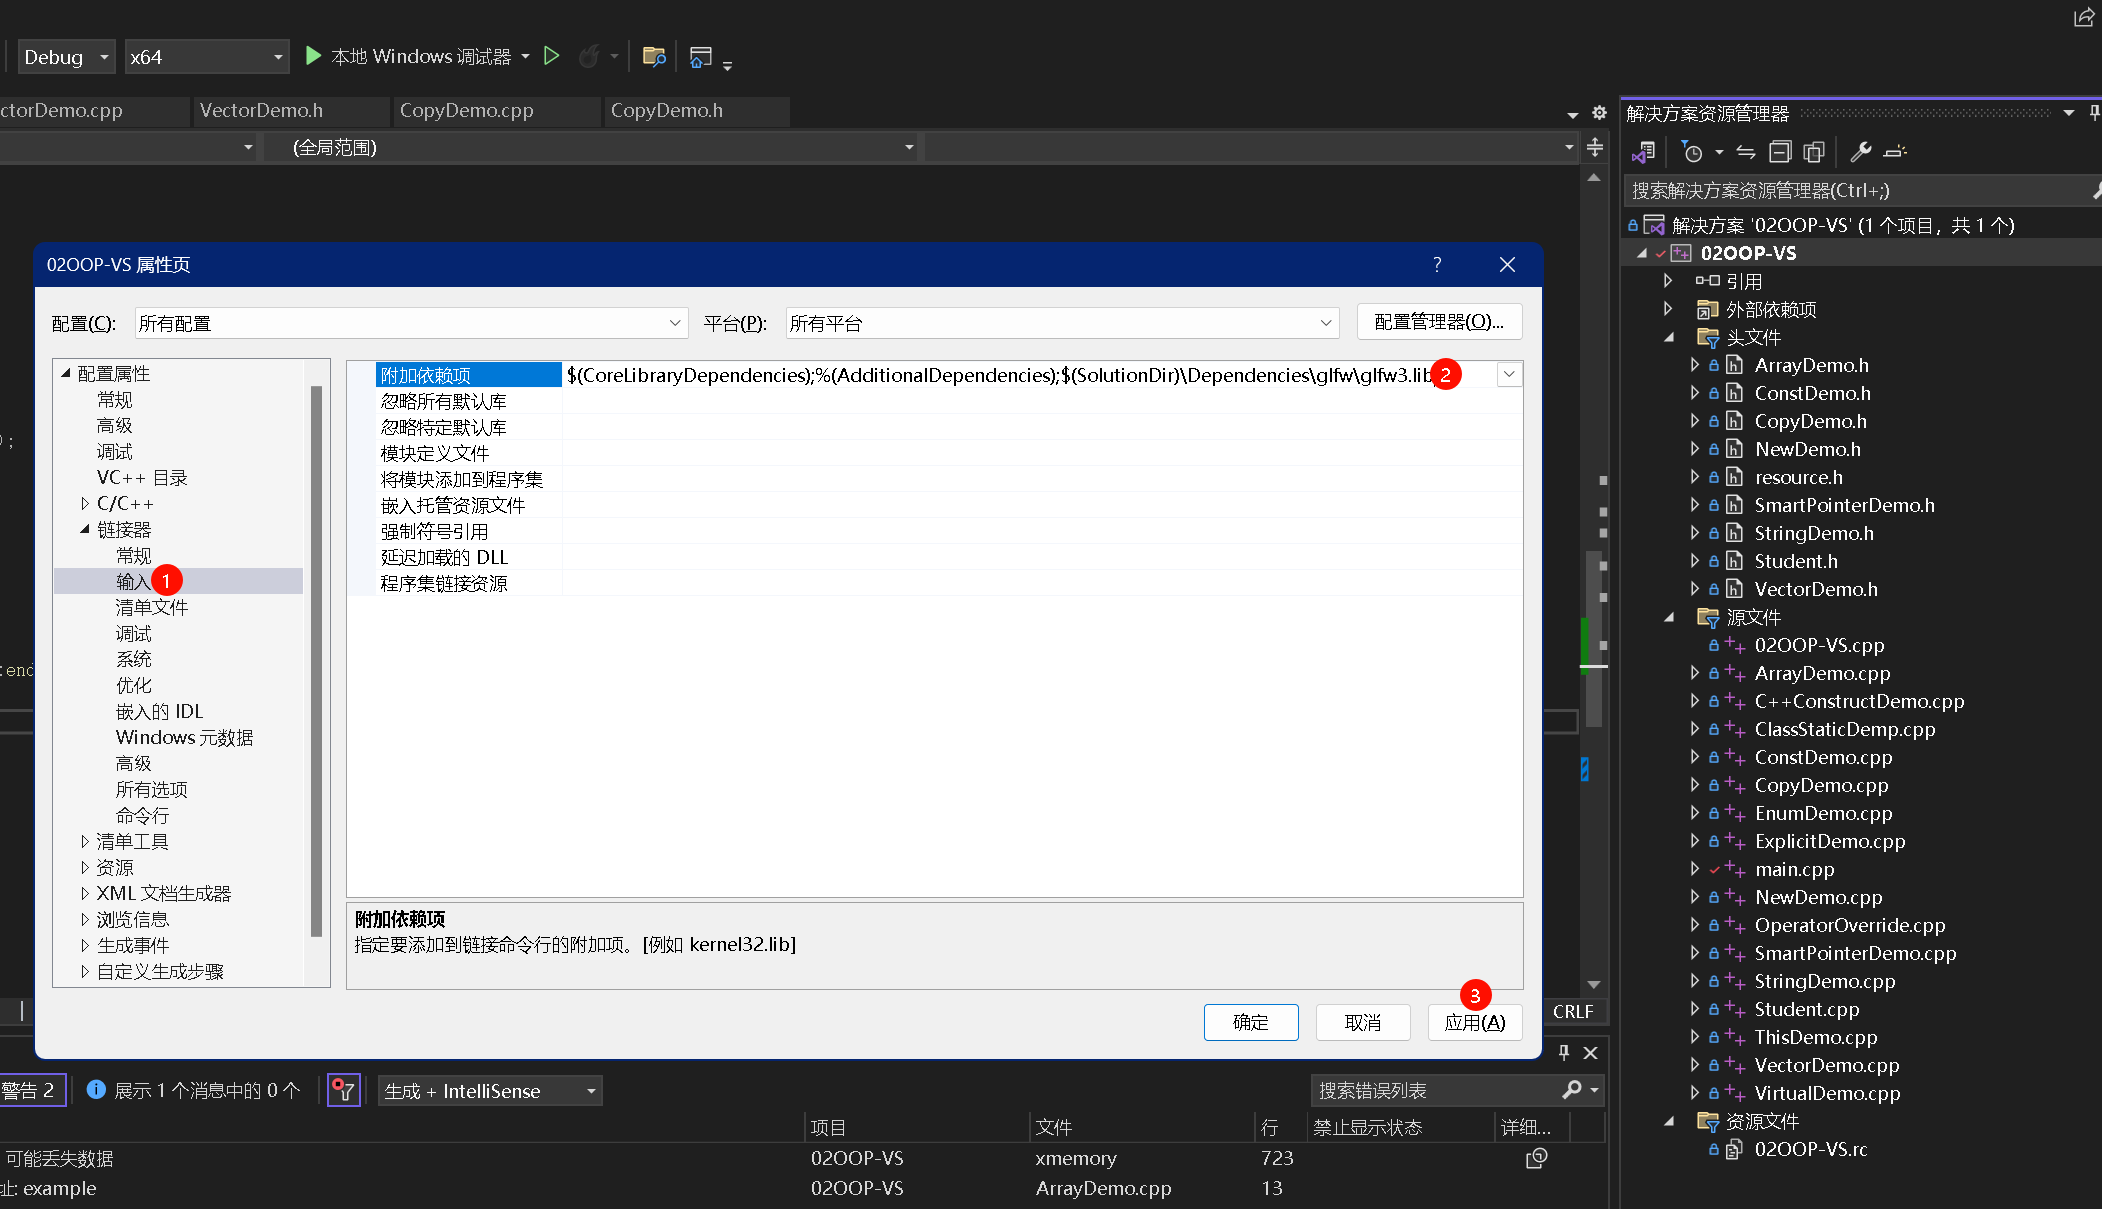Toggle the error list build filter icon
The height and width of the screenshot is (1209, 2102).
click(343, 1090)
